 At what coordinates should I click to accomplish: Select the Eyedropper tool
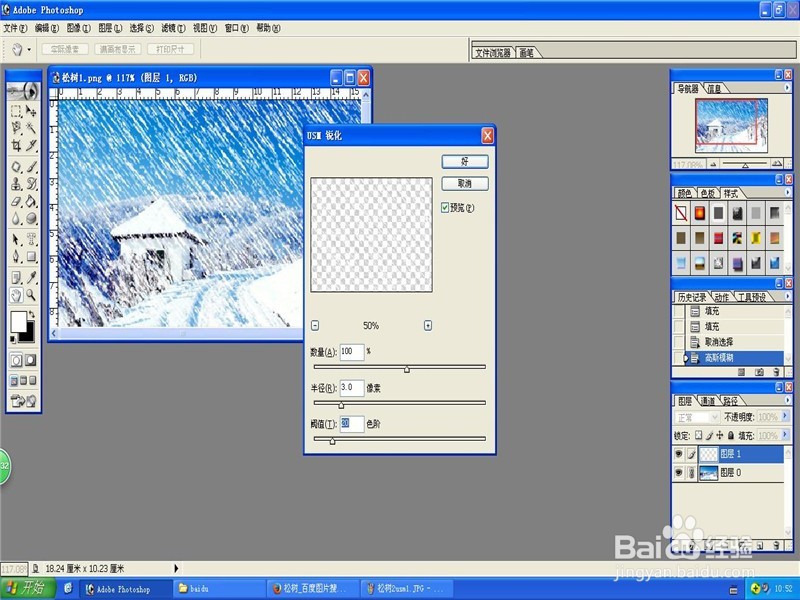click(31, 278)
